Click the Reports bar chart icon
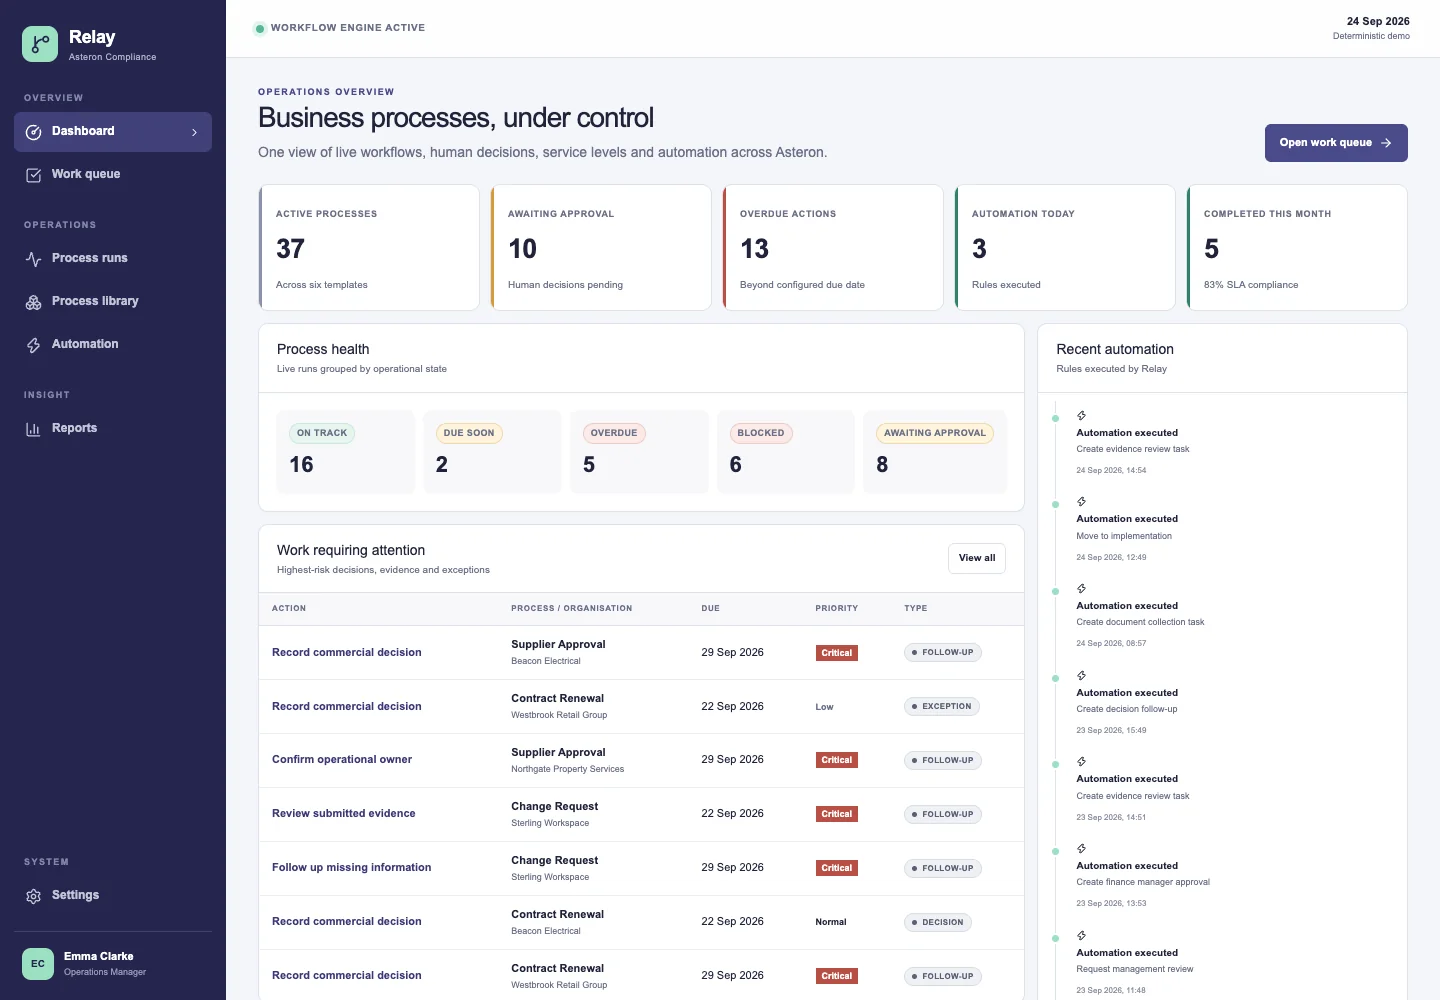This screenshot has width=1440, height=1000. click(x=33, y=429)
